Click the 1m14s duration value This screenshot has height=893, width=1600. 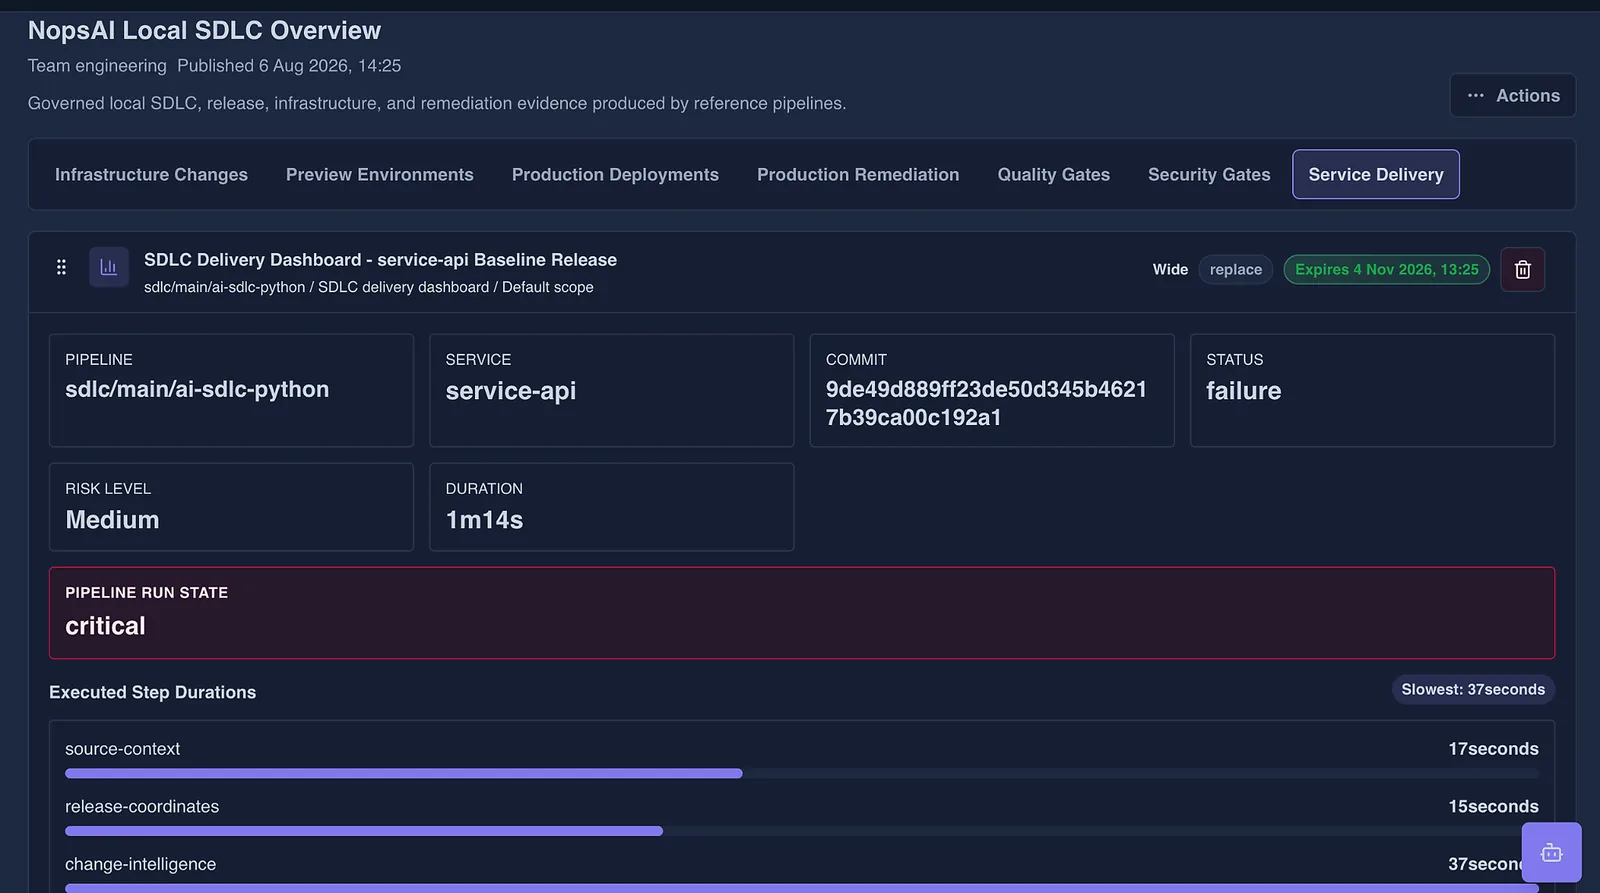point(484,520)
